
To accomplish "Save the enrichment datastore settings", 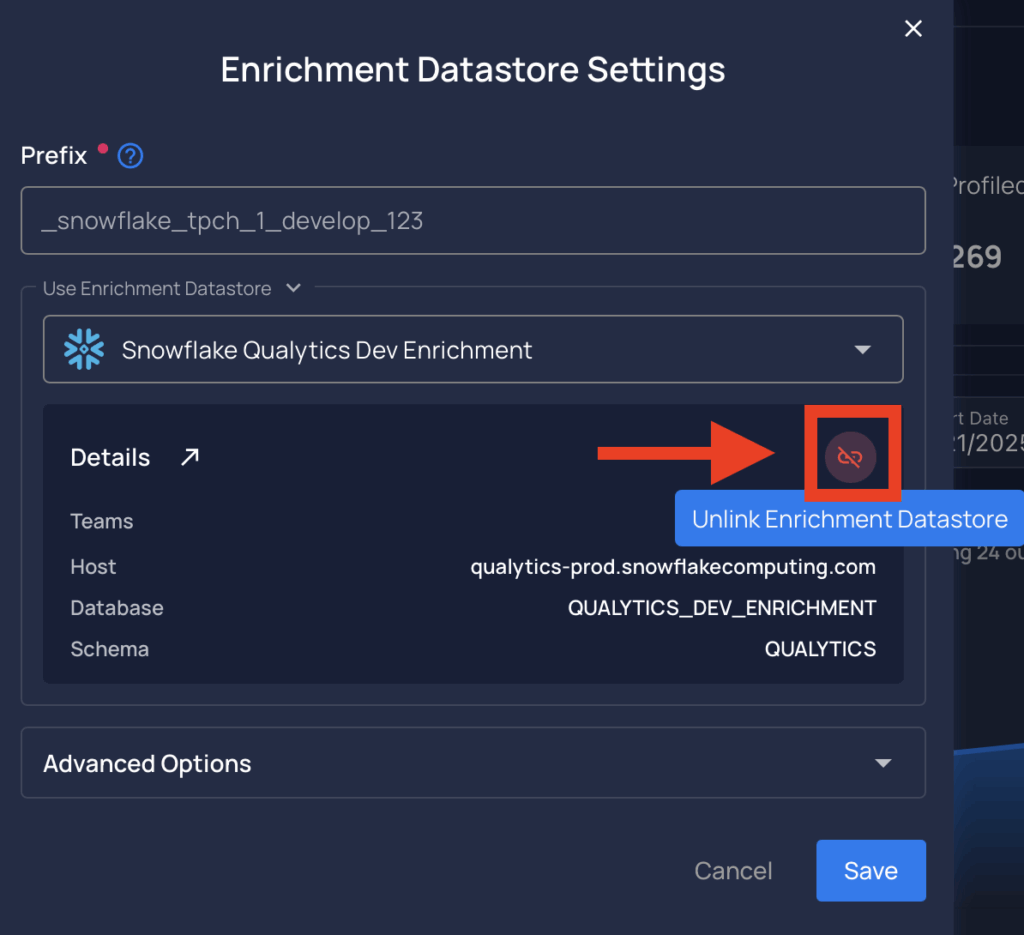I will click(871, 870).
